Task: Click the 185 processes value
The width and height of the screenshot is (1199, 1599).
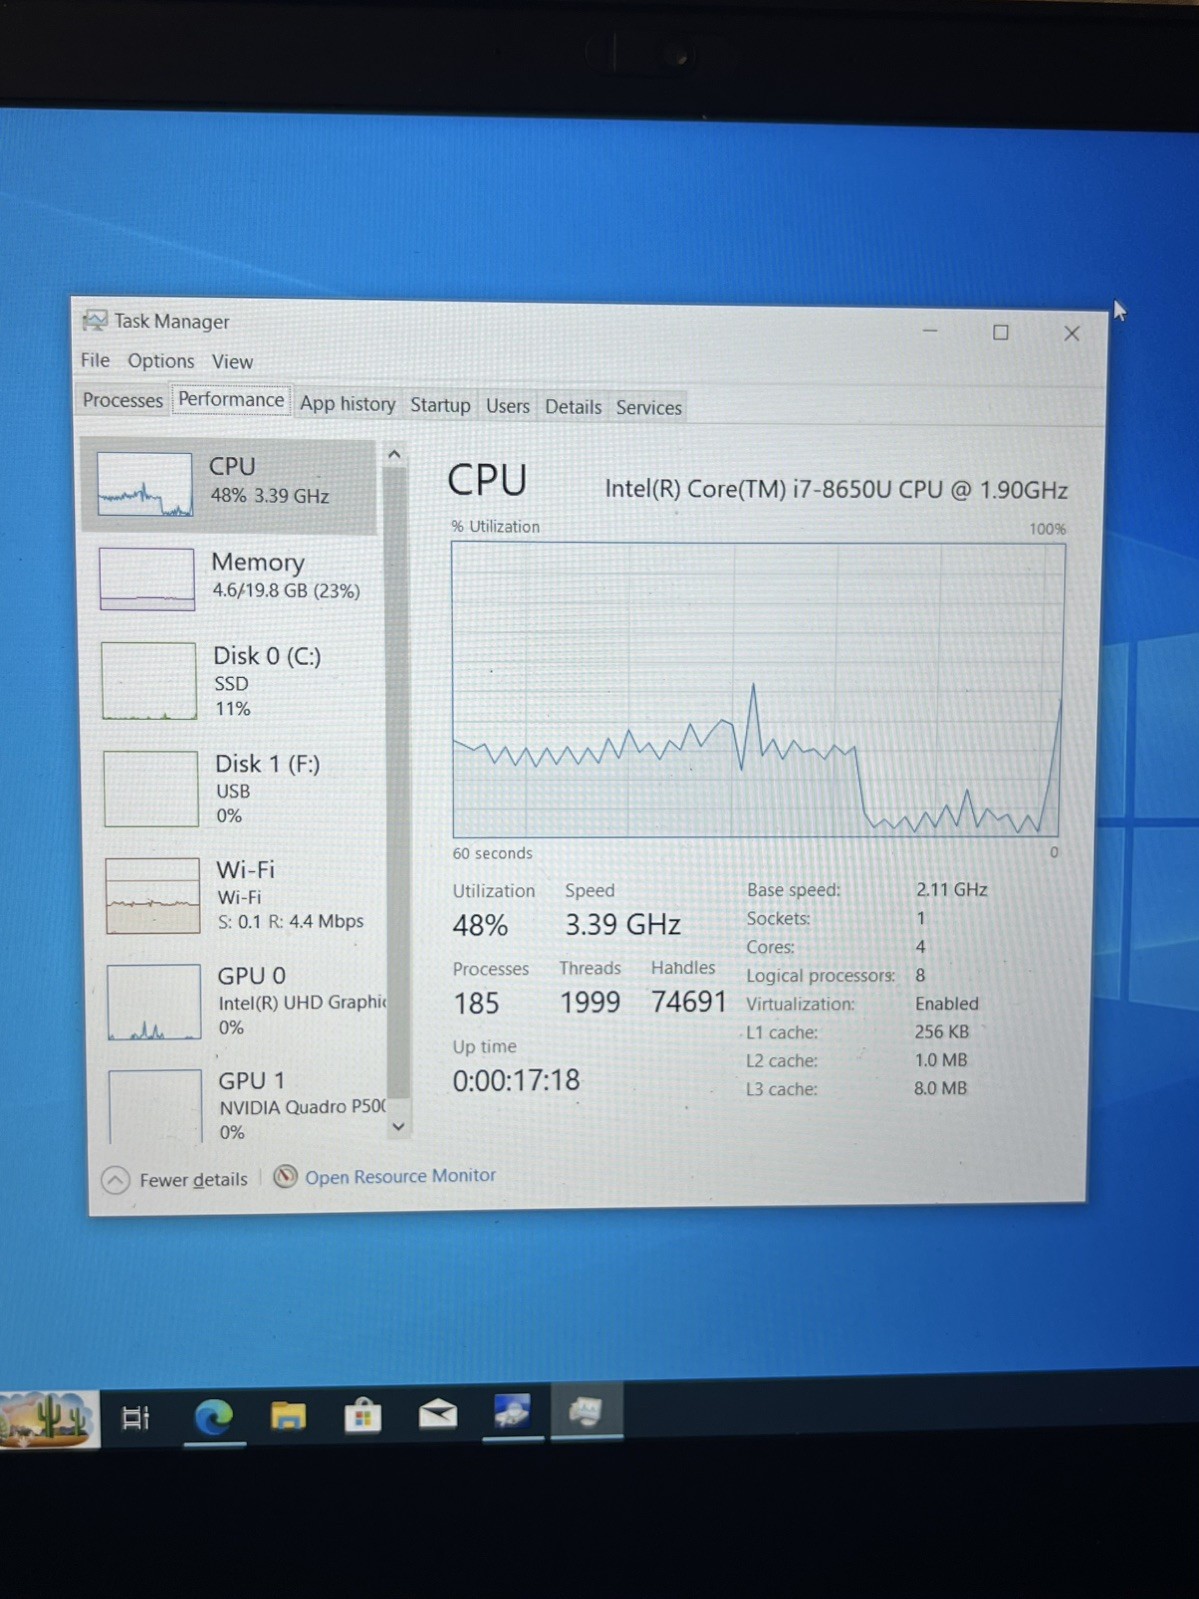Action: pos(476,1003)
